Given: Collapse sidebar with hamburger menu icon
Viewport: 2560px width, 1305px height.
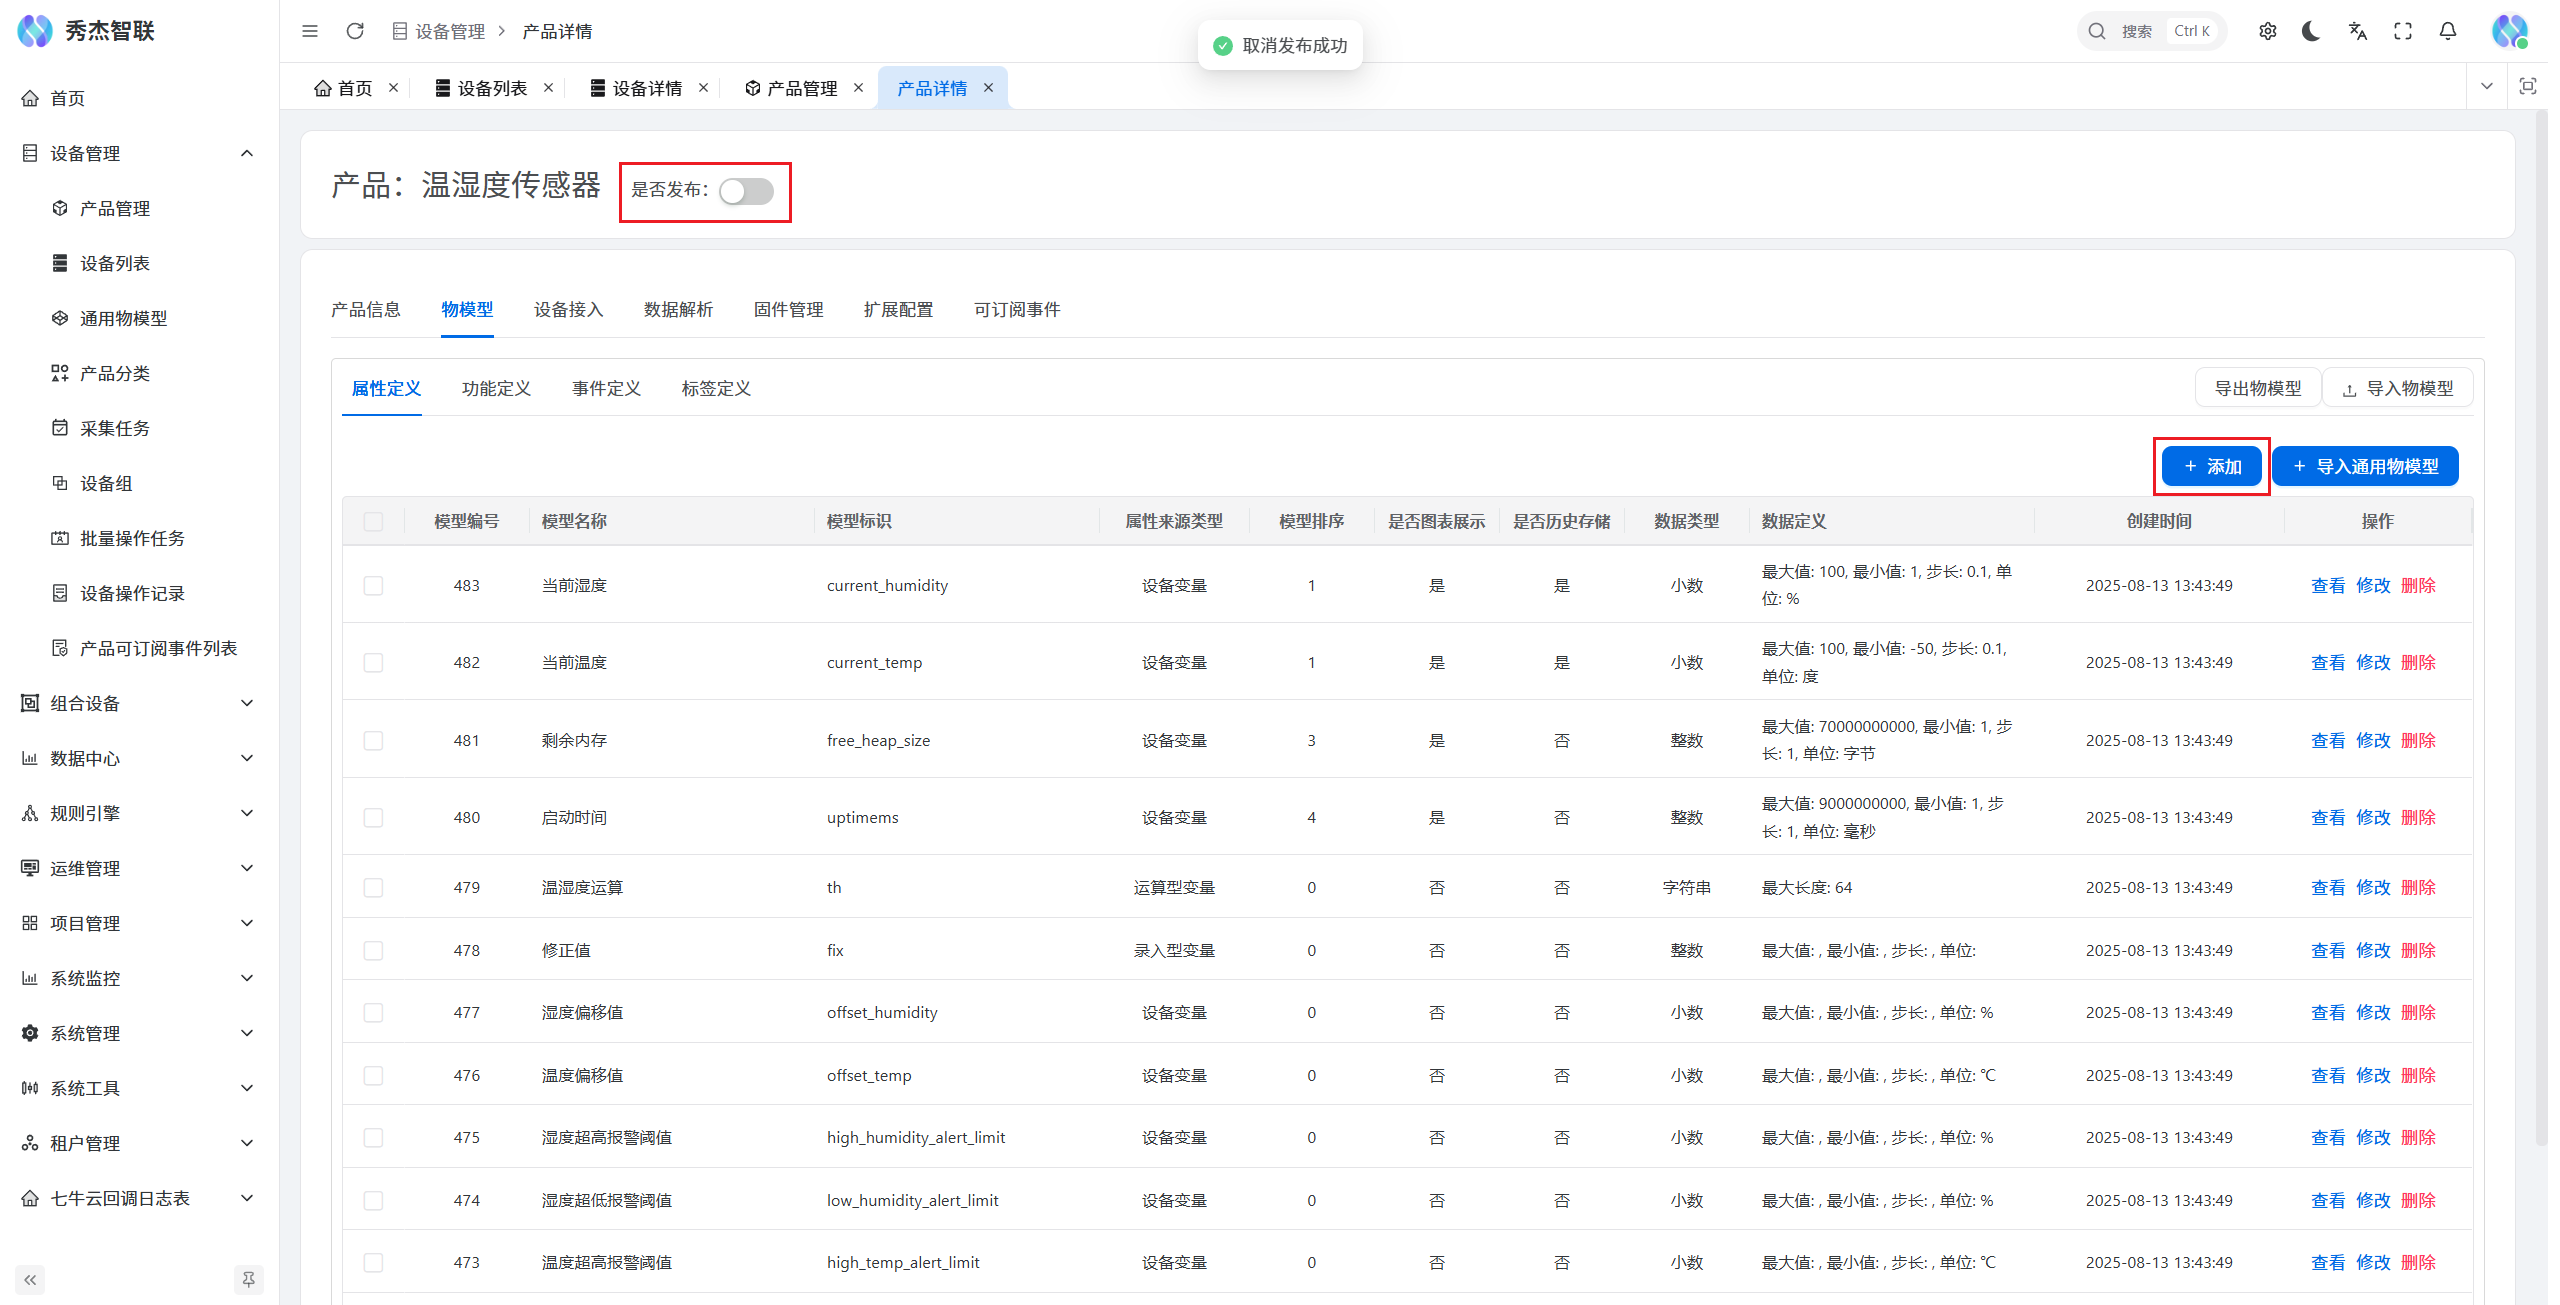Looking at the screenshot, I should (x=310, y=31).
